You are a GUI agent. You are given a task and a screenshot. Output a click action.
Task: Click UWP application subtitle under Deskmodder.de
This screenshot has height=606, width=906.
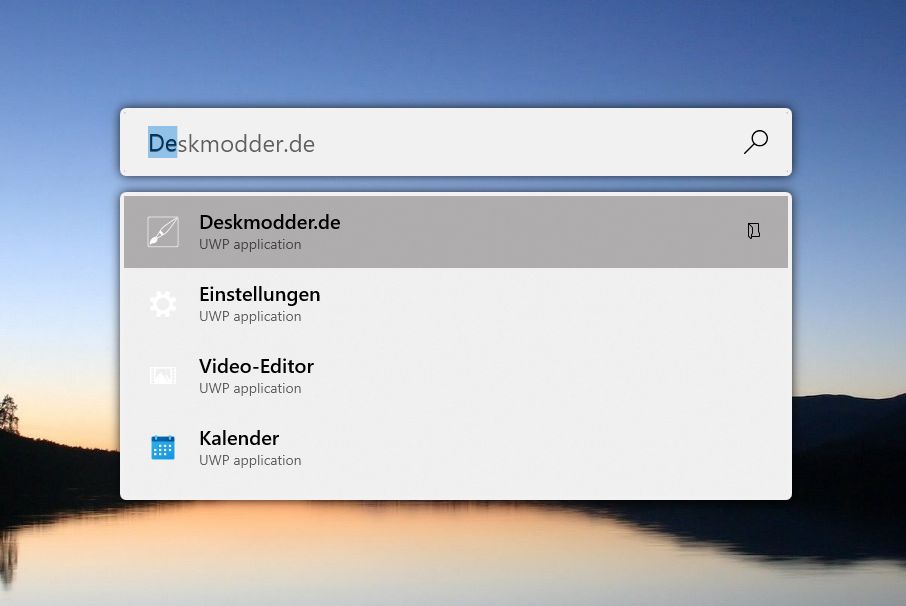pyautogui.click(x=250, y=245)
